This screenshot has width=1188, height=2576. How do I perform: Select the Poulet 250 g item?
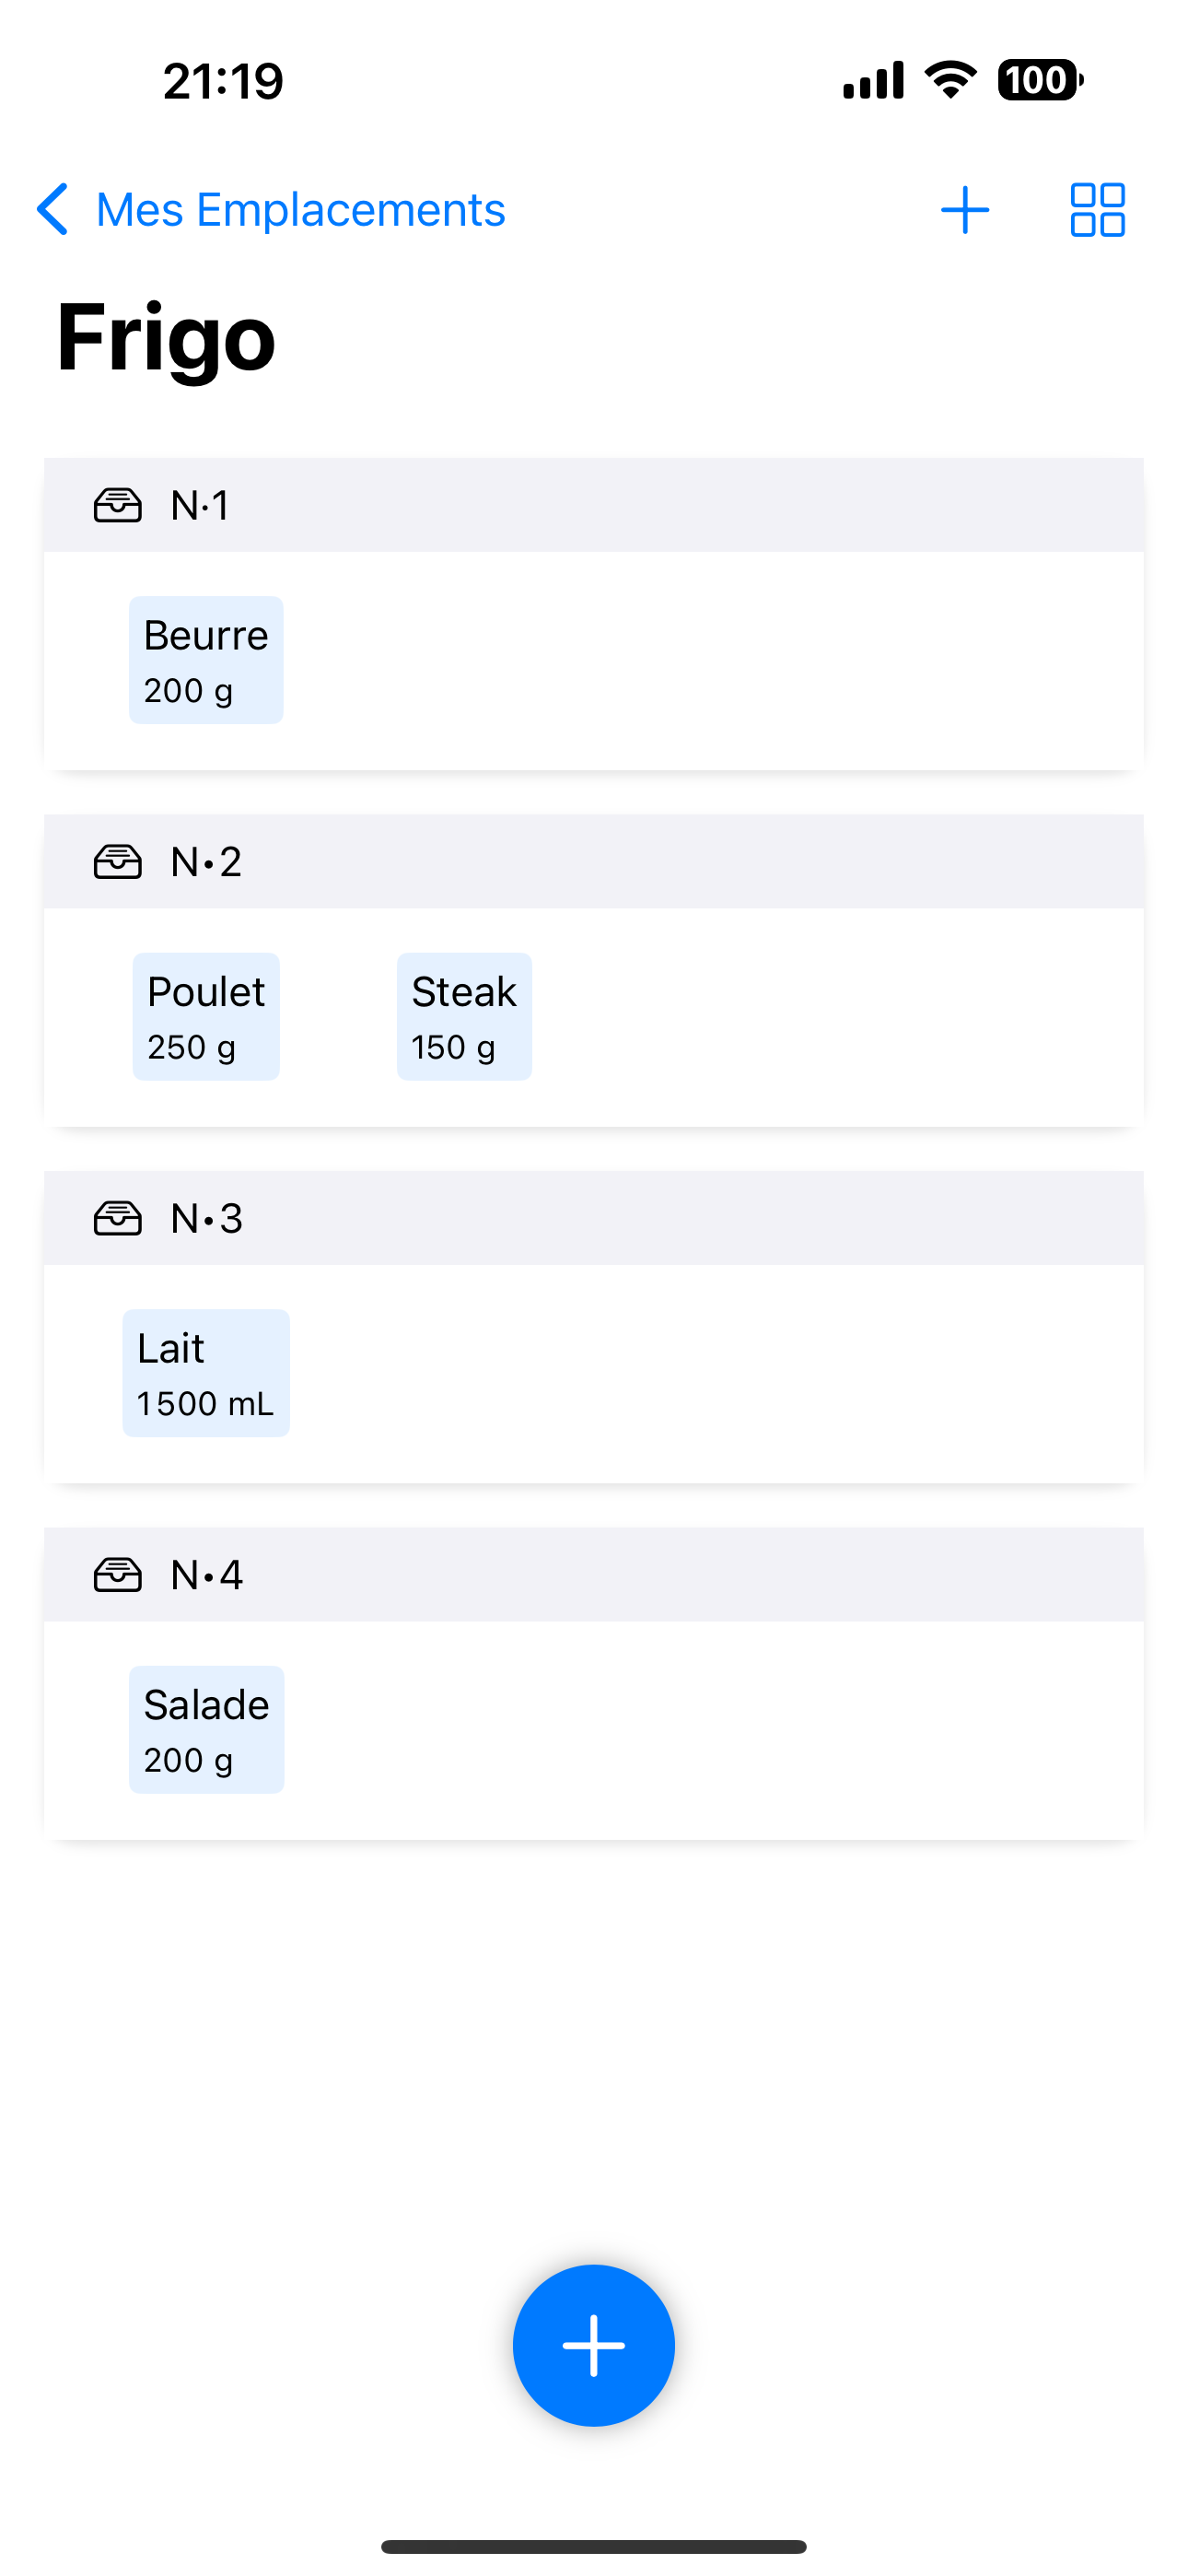pyautogui.click(x=206, y=1016)
